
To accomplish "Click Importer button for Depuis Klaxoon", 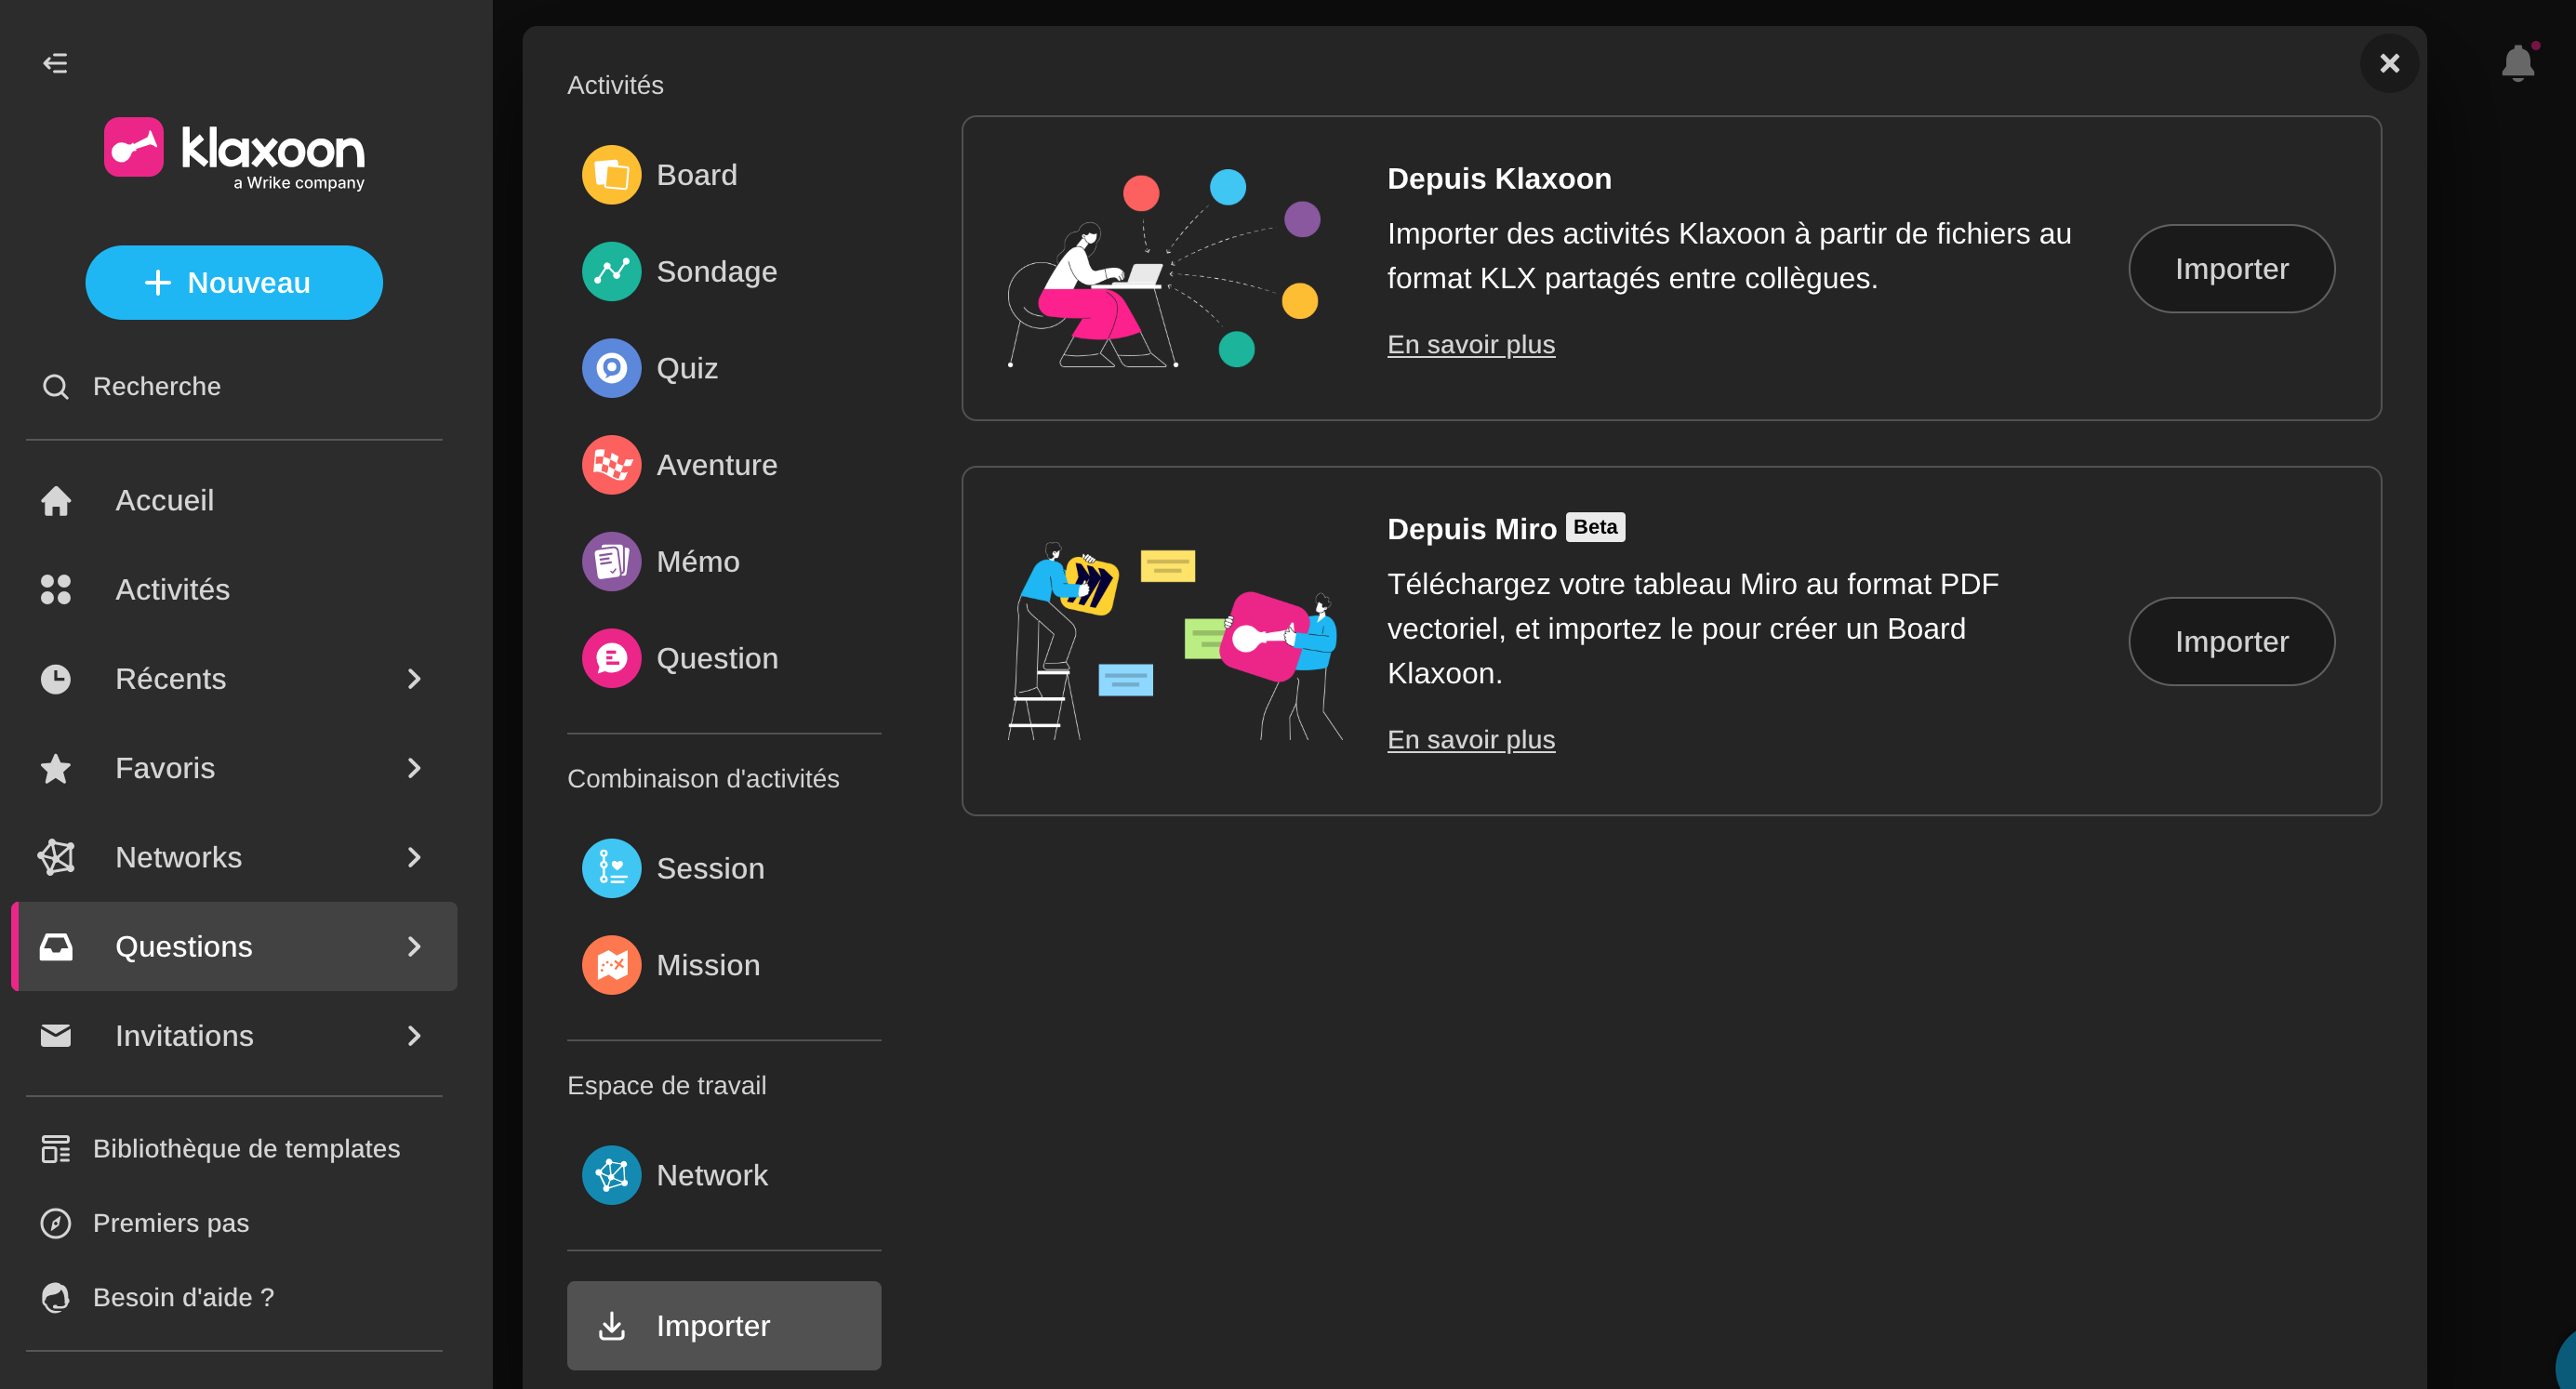I will tap(2230, 269).
